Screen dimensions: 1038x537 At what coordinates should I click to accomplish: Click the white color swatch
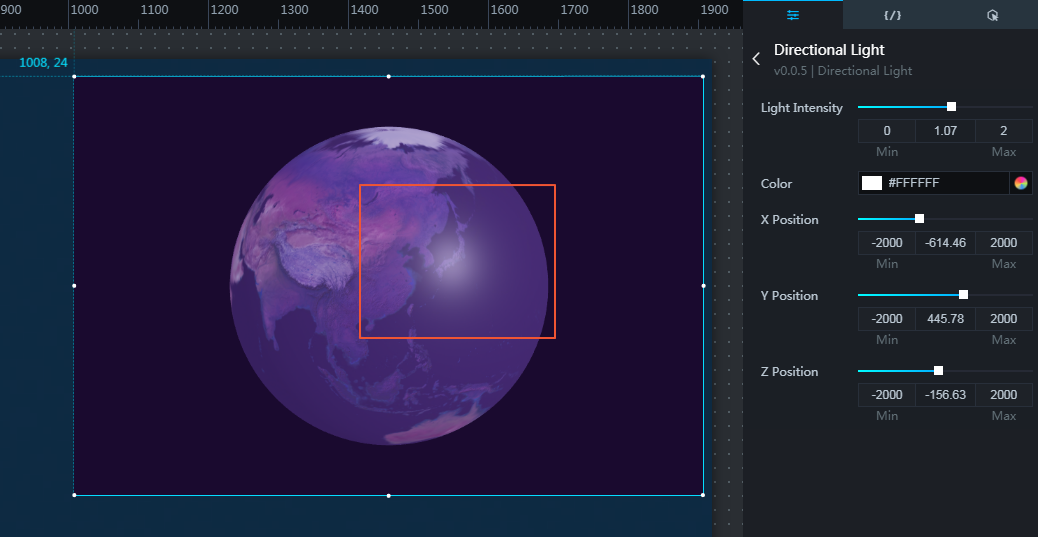click(x=872, y=183)
